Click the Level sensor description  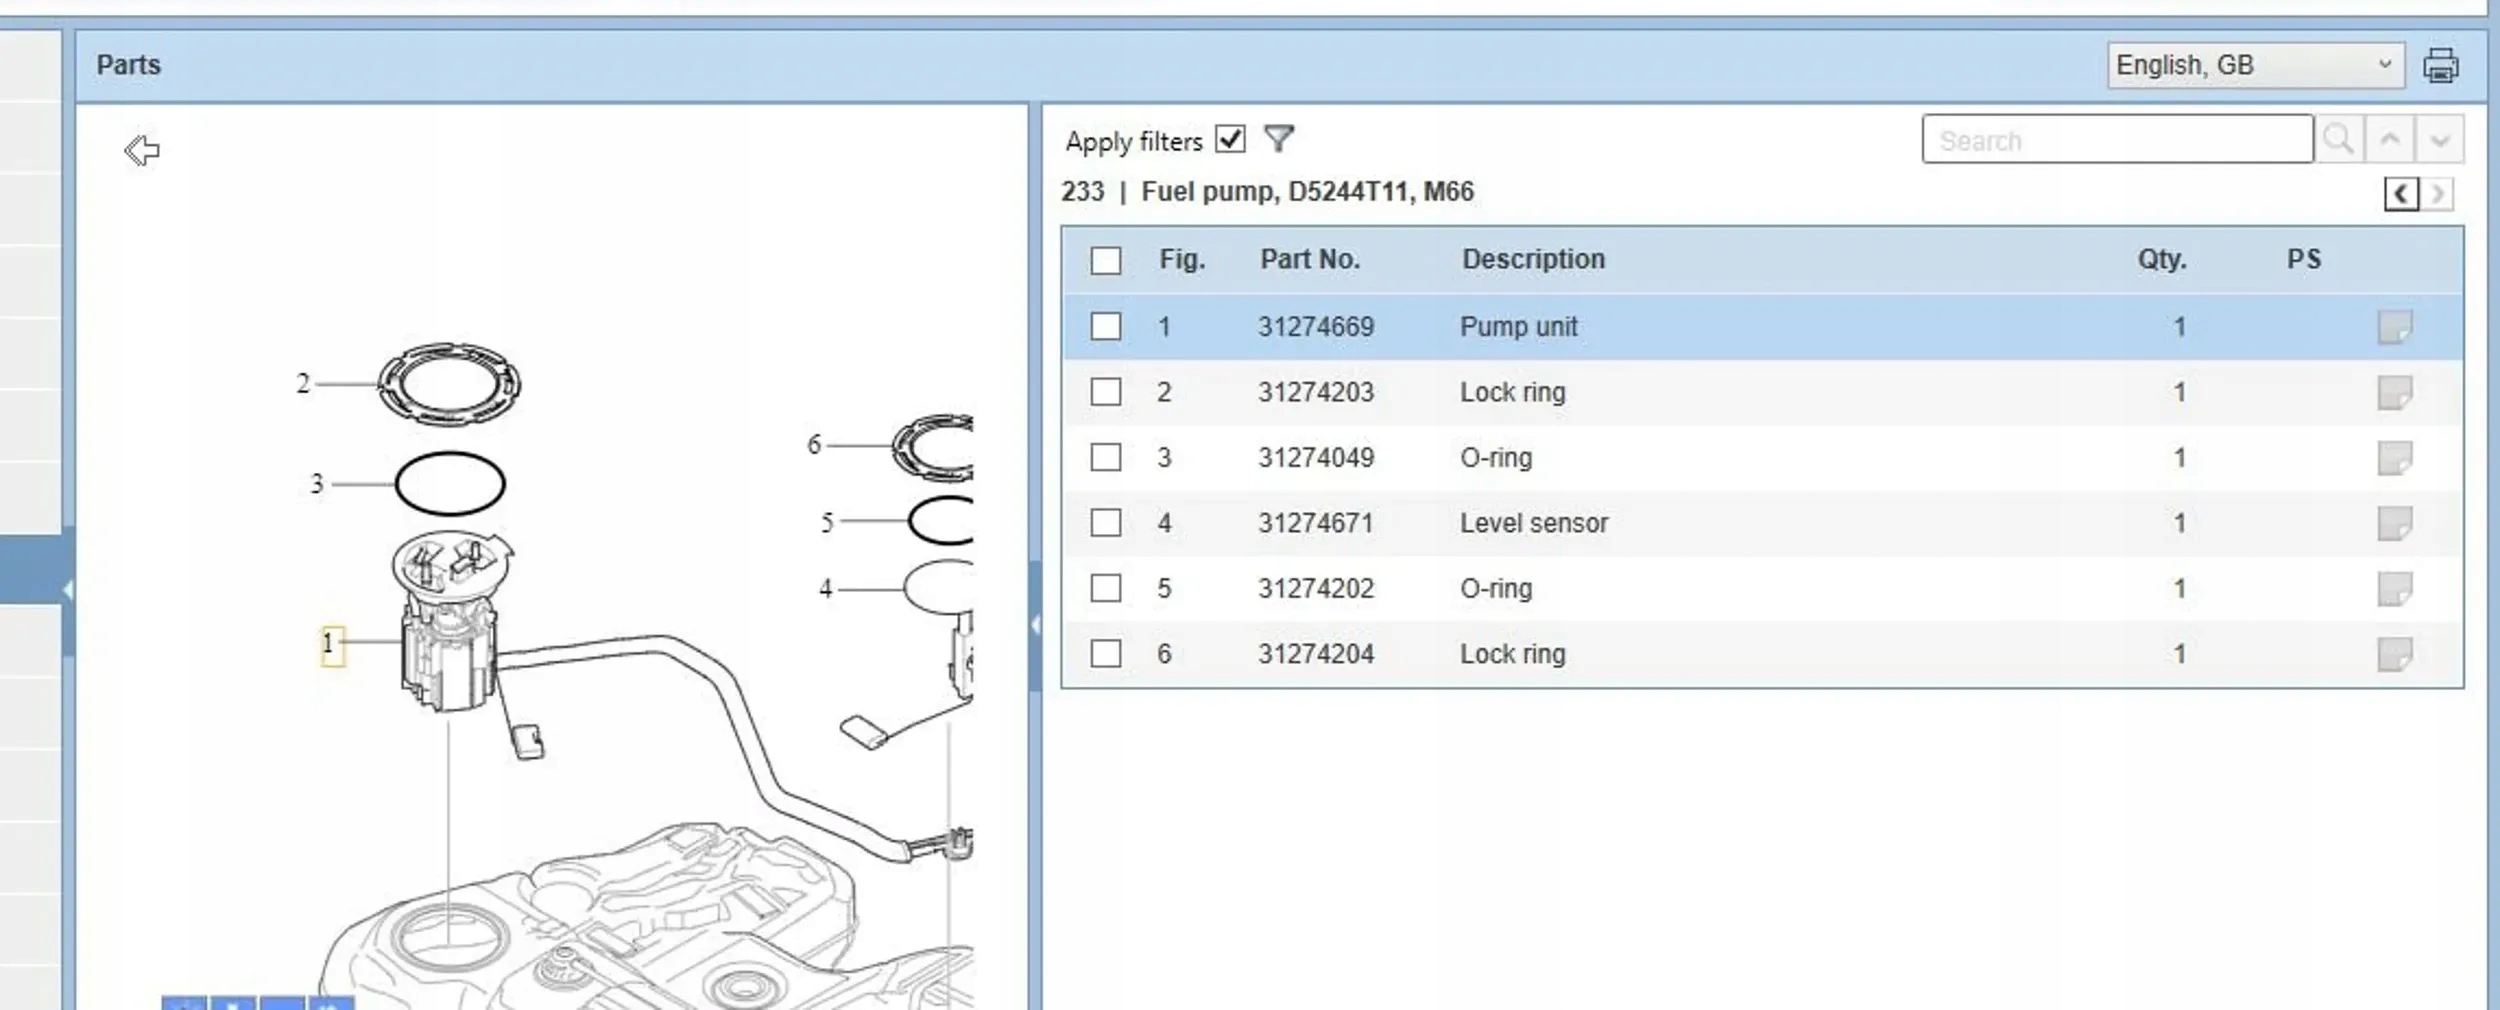click(1534, 523)
